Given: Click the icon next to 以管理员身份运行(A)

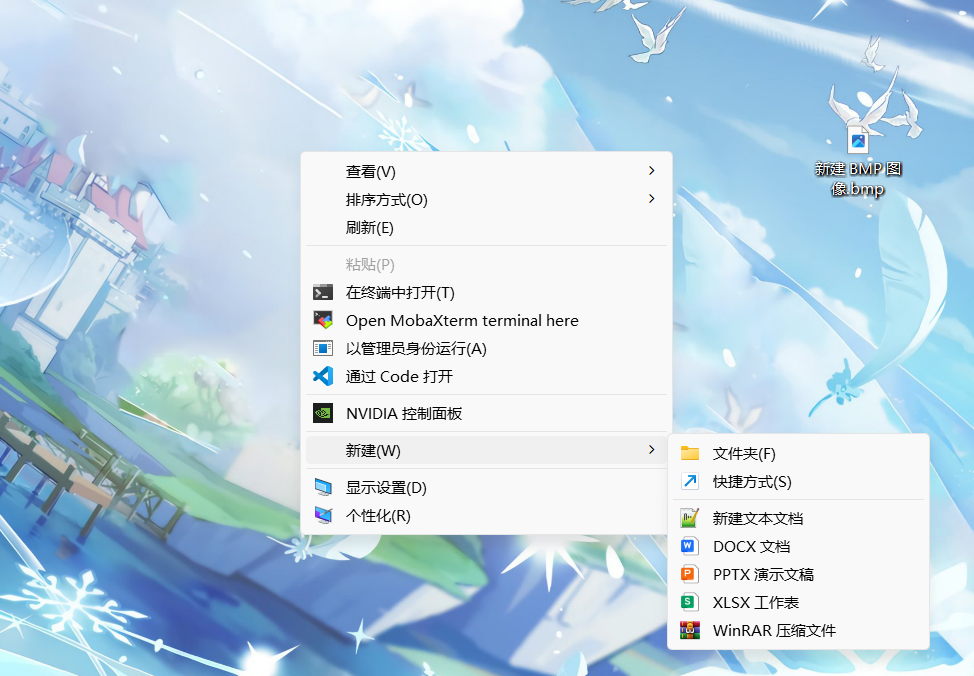Looking at the screenshot, I should pos(322,348).
